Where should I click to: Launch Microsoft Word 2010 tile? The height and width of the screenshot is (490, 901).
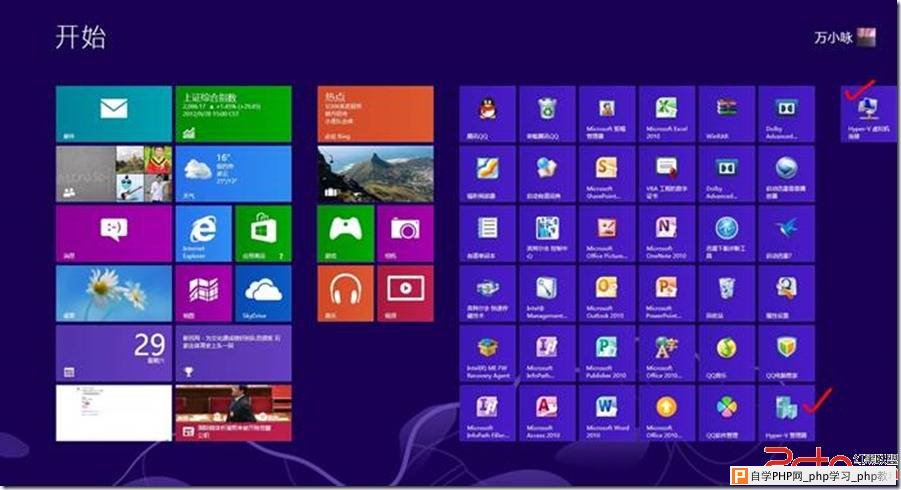coord(607,412)
